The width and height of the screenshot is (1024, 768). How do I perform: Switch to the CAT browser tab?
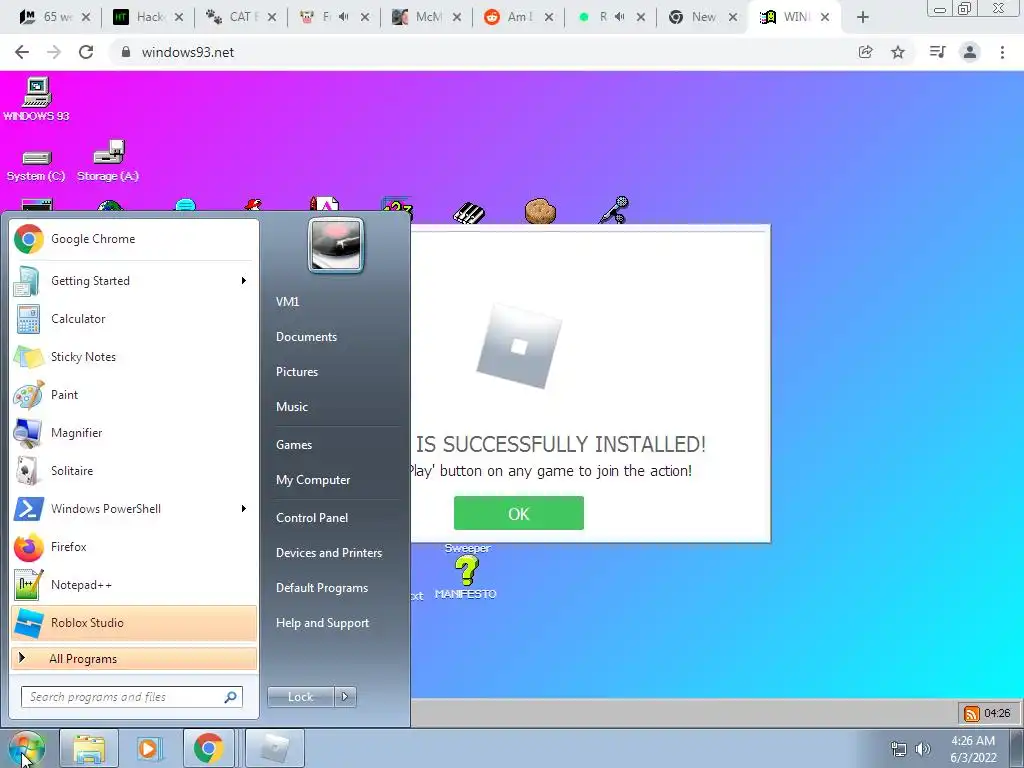pos(240,17)
